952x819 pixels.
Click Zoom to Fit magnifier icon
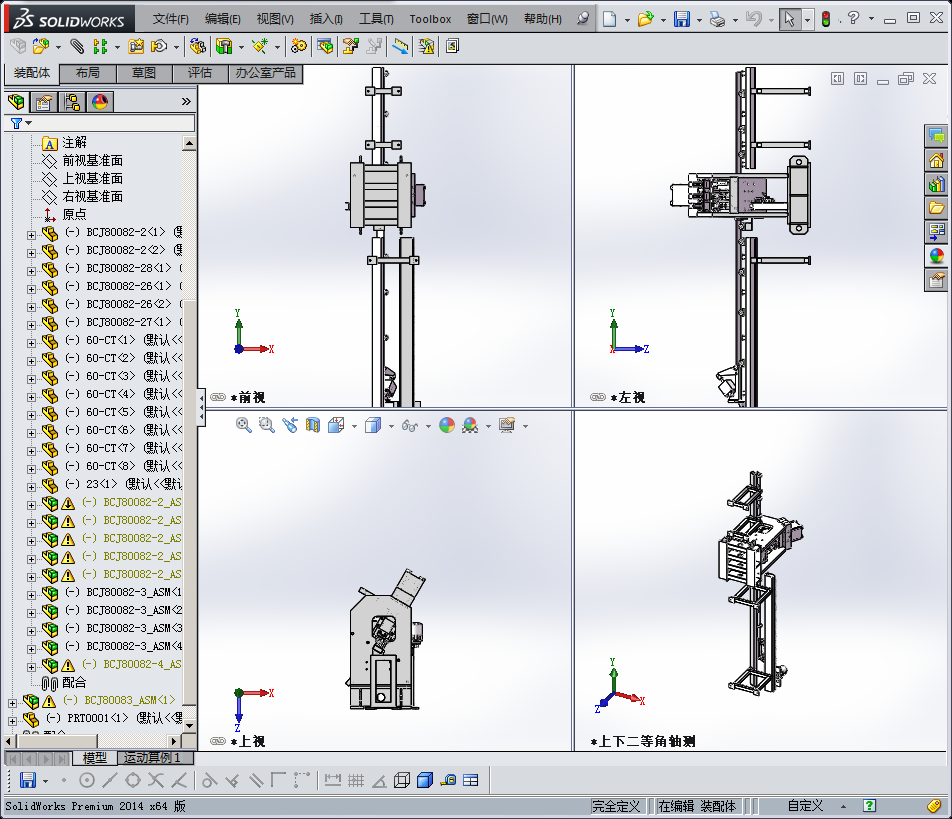[244, 425]
